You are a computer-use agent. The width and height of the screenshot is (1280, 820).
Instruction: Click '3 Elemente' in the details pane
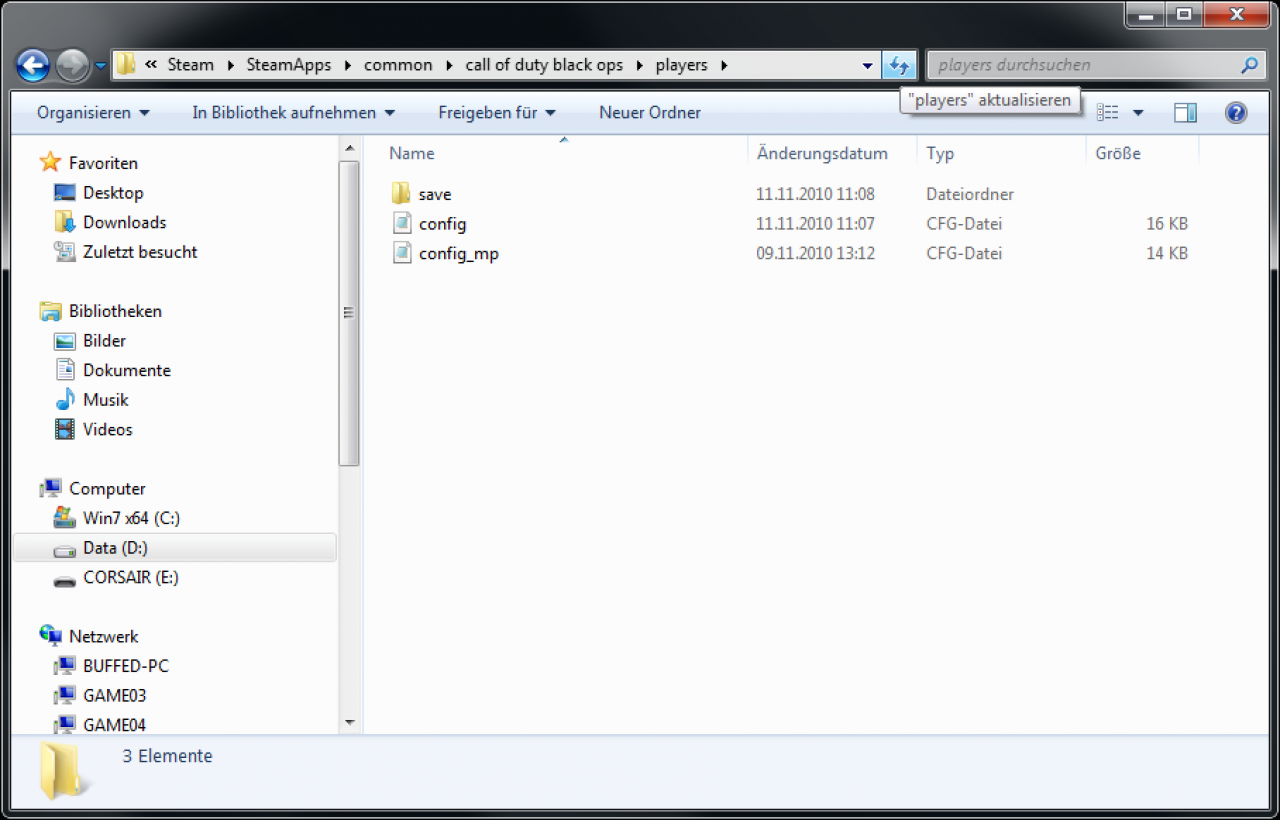click(167, 756)
